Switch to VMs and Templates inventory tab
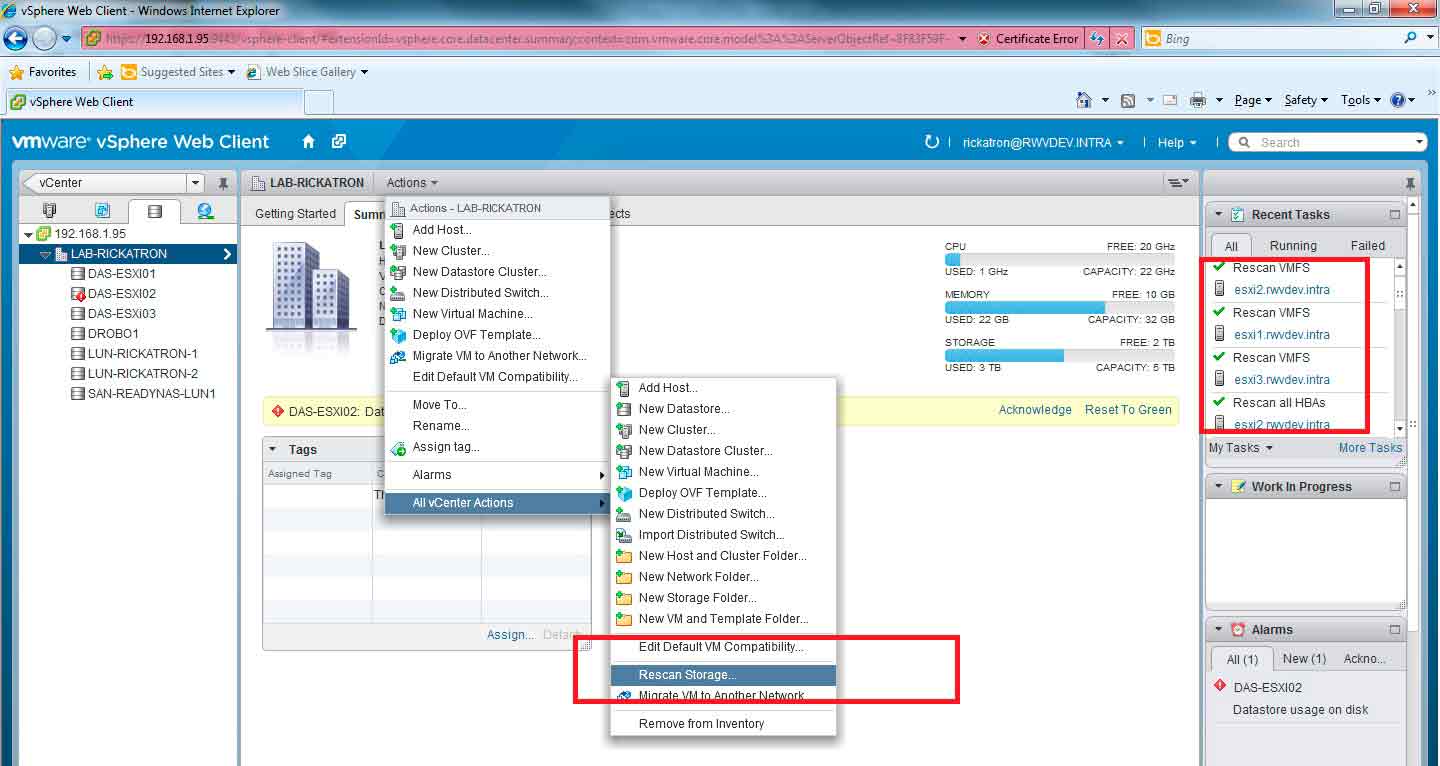 tap(102, 211)
